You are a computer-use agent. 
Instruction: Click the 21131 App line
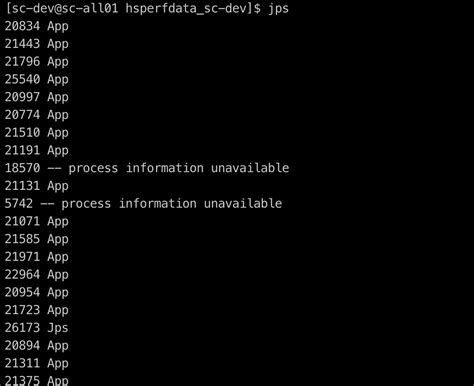coord(37,186)
